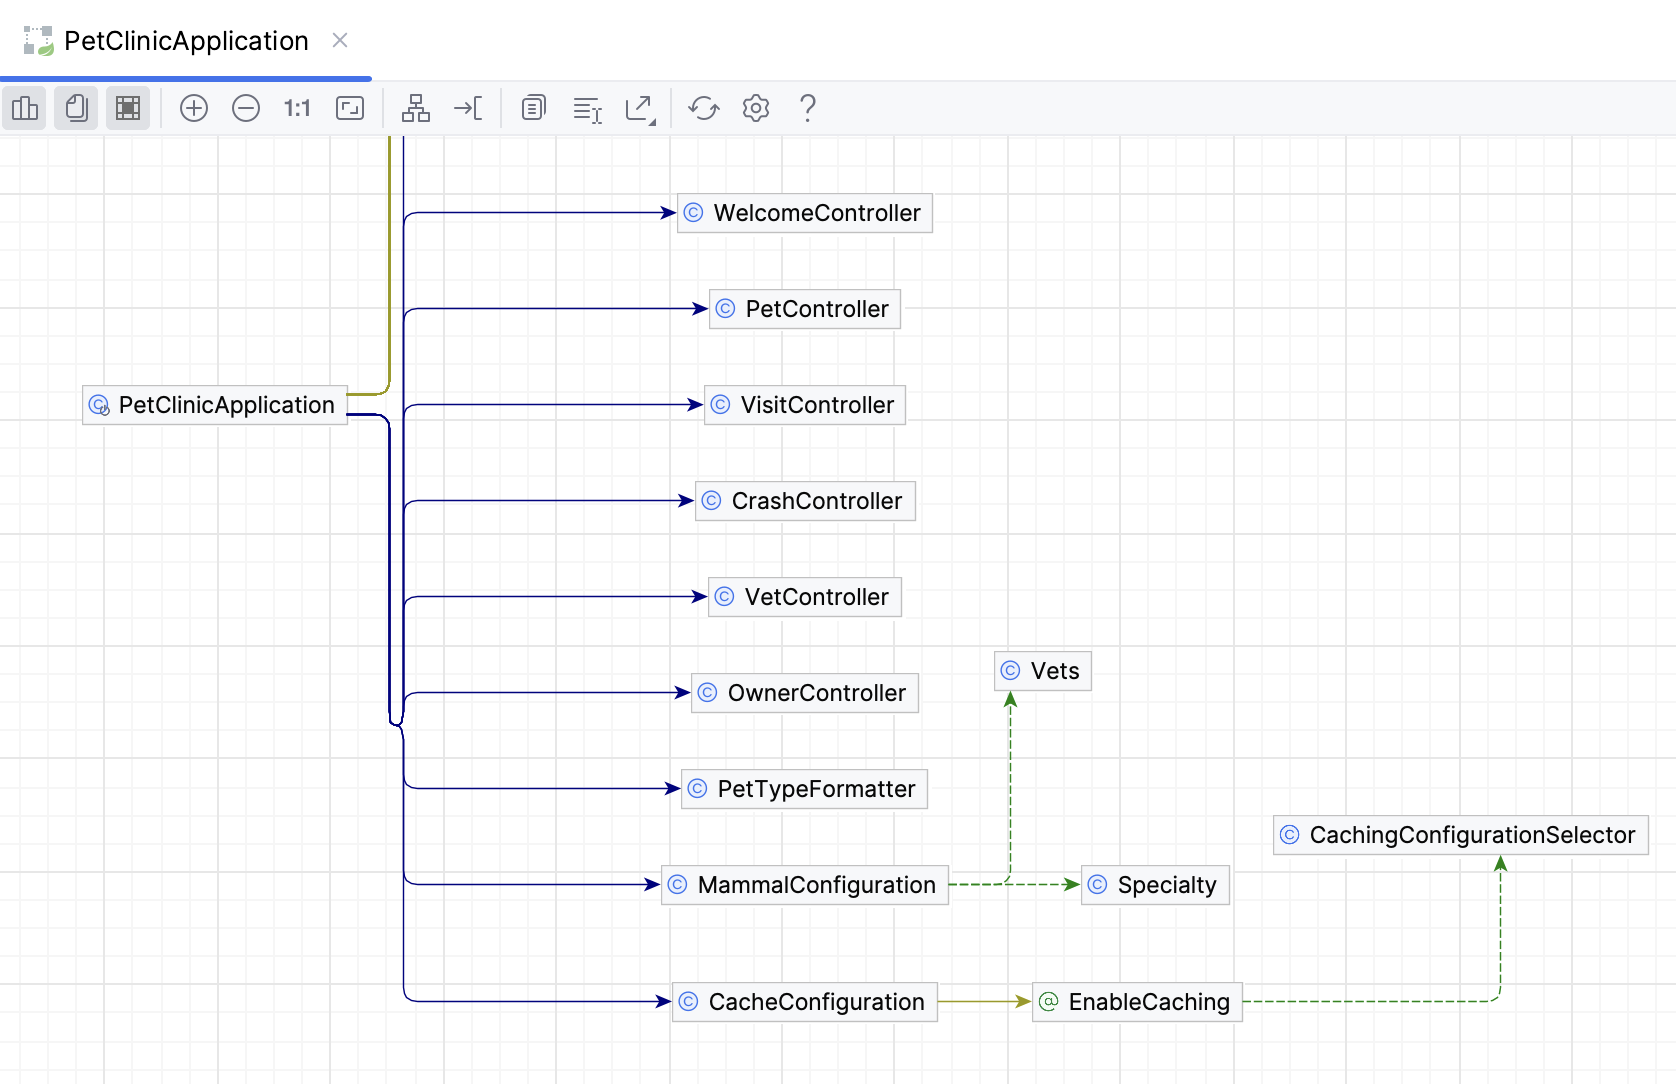
Task: Zoom out of the diagram with the minus icon
Action: click(246, 108)
